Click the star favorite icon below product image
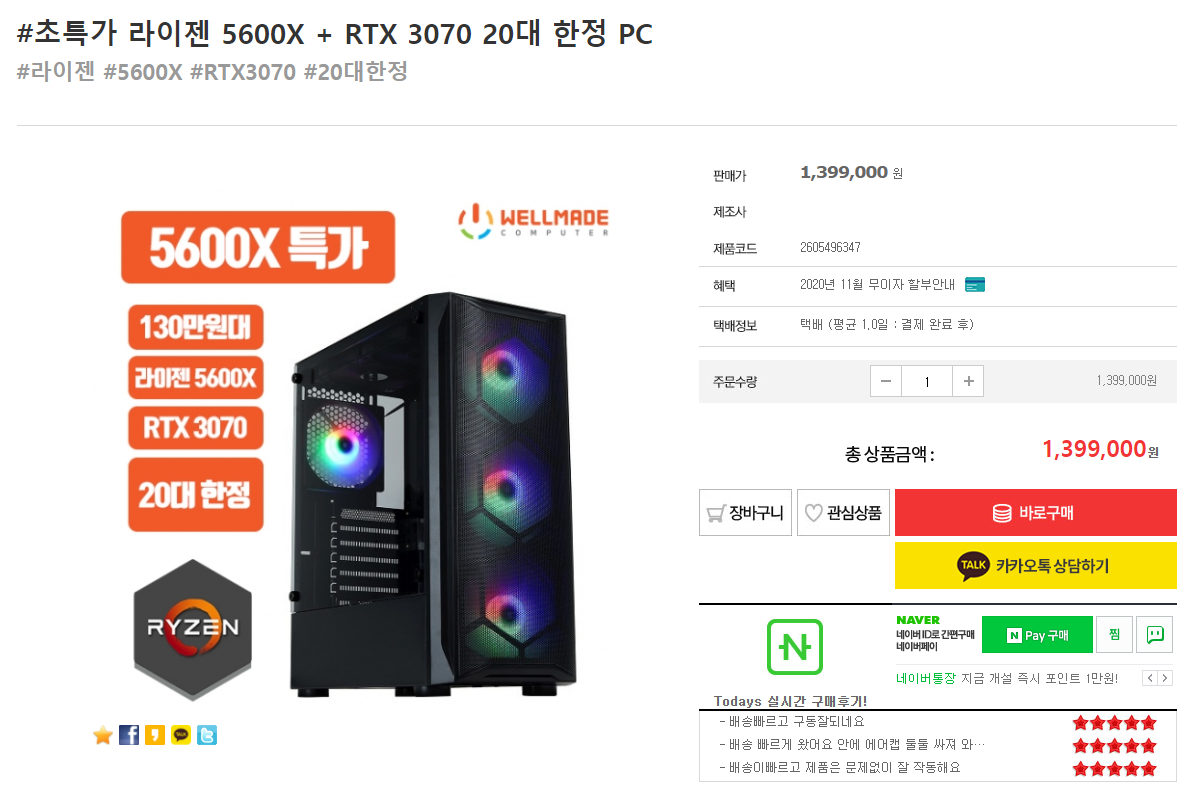 tap(103, 735)
